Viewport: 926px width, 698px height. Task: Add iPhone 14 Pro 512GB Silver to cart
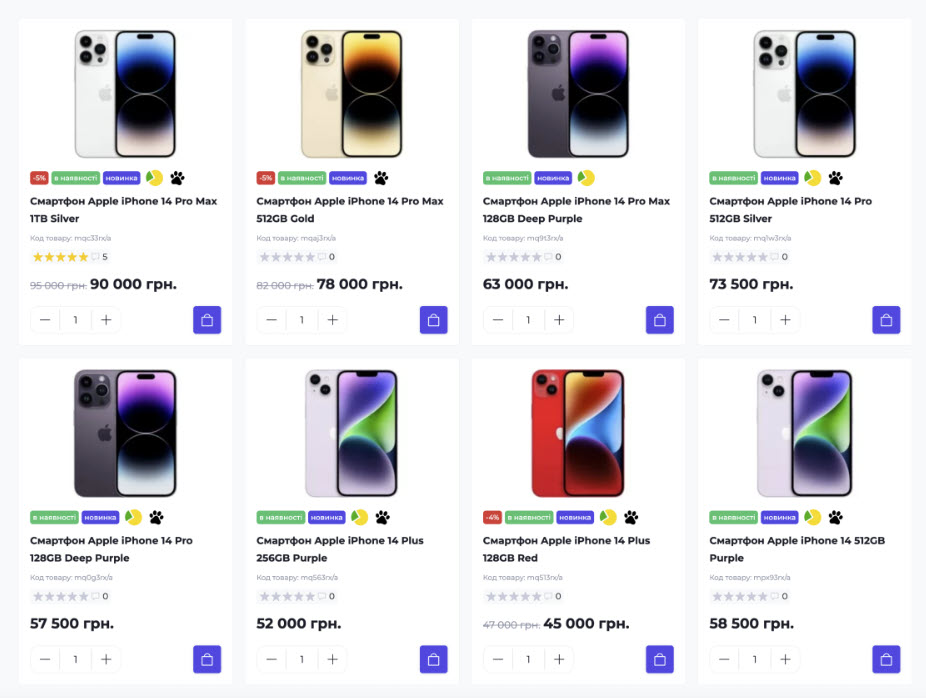886,320
